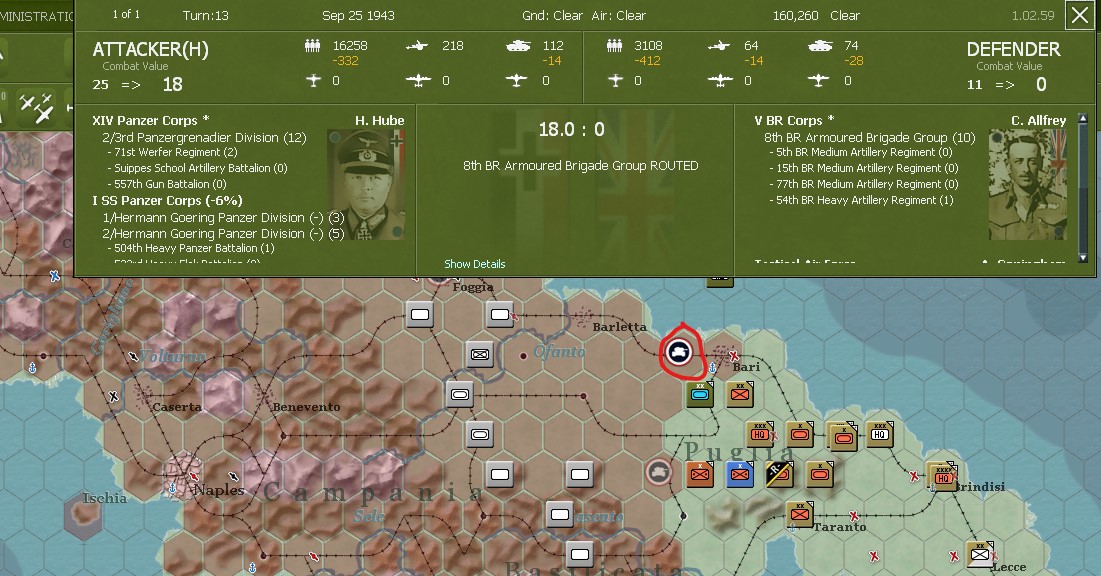Click 71st Werfer Regiment (2) entry
Screen dimensions: 1101x576
(x=172, y=152)
